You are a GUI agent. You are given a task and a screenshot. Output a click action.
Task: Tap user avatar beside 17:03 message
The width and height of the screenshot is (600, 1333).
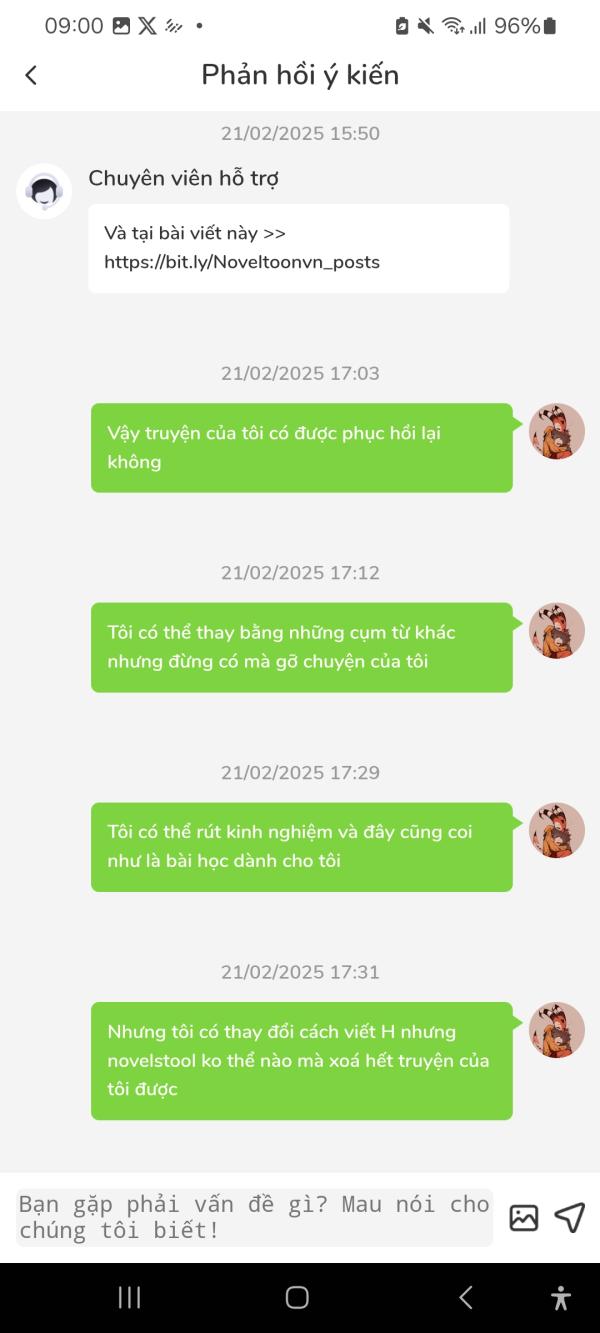click(557, 431)
